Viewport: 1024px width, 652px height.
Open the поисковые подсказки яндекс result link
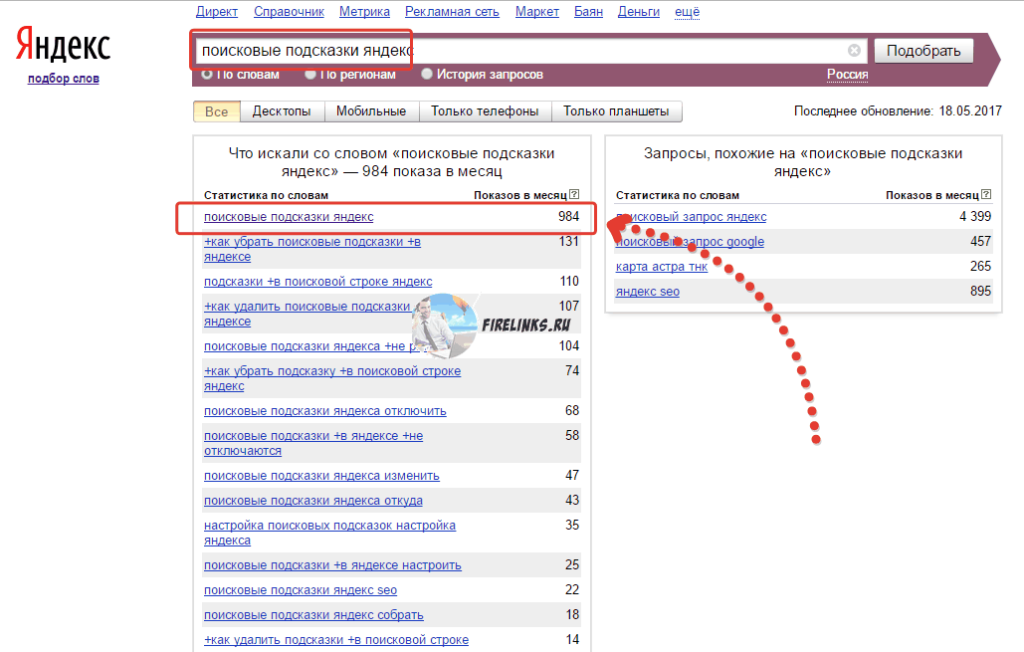pyautogui.click(x=289, y=217)
